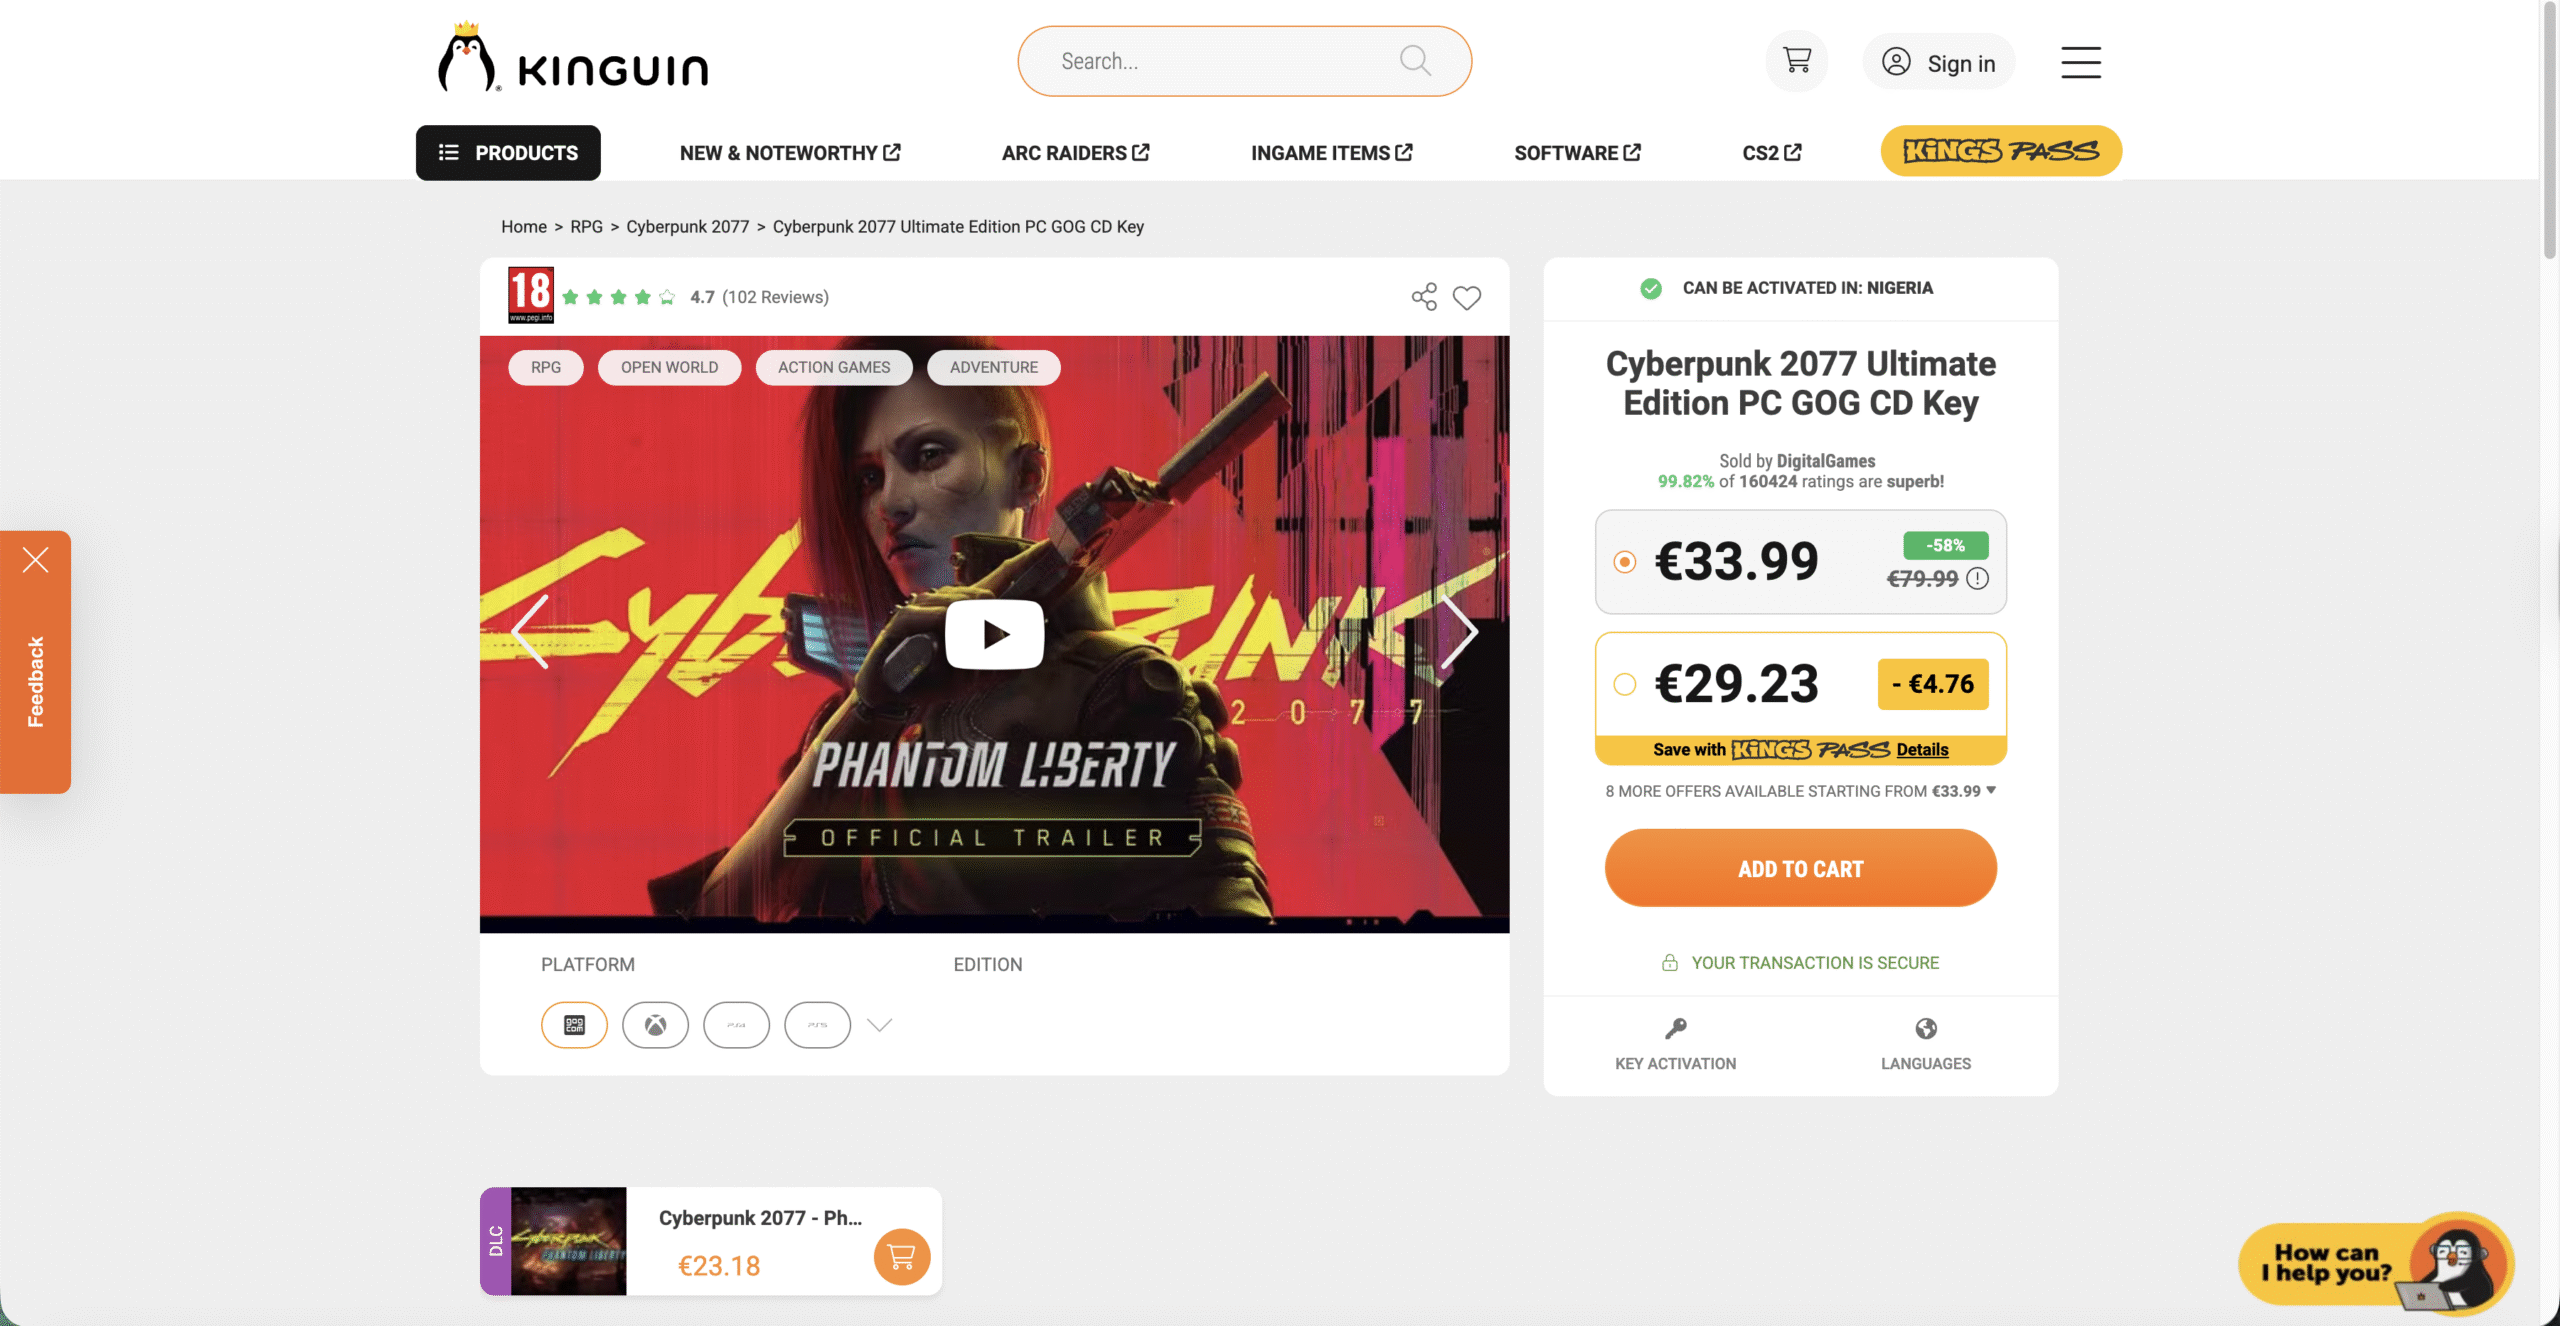The height and width of the screenshot is (1326, 2560).
Task: Add product to wishlist with heart icon
Action: [x=1467, y=298]
